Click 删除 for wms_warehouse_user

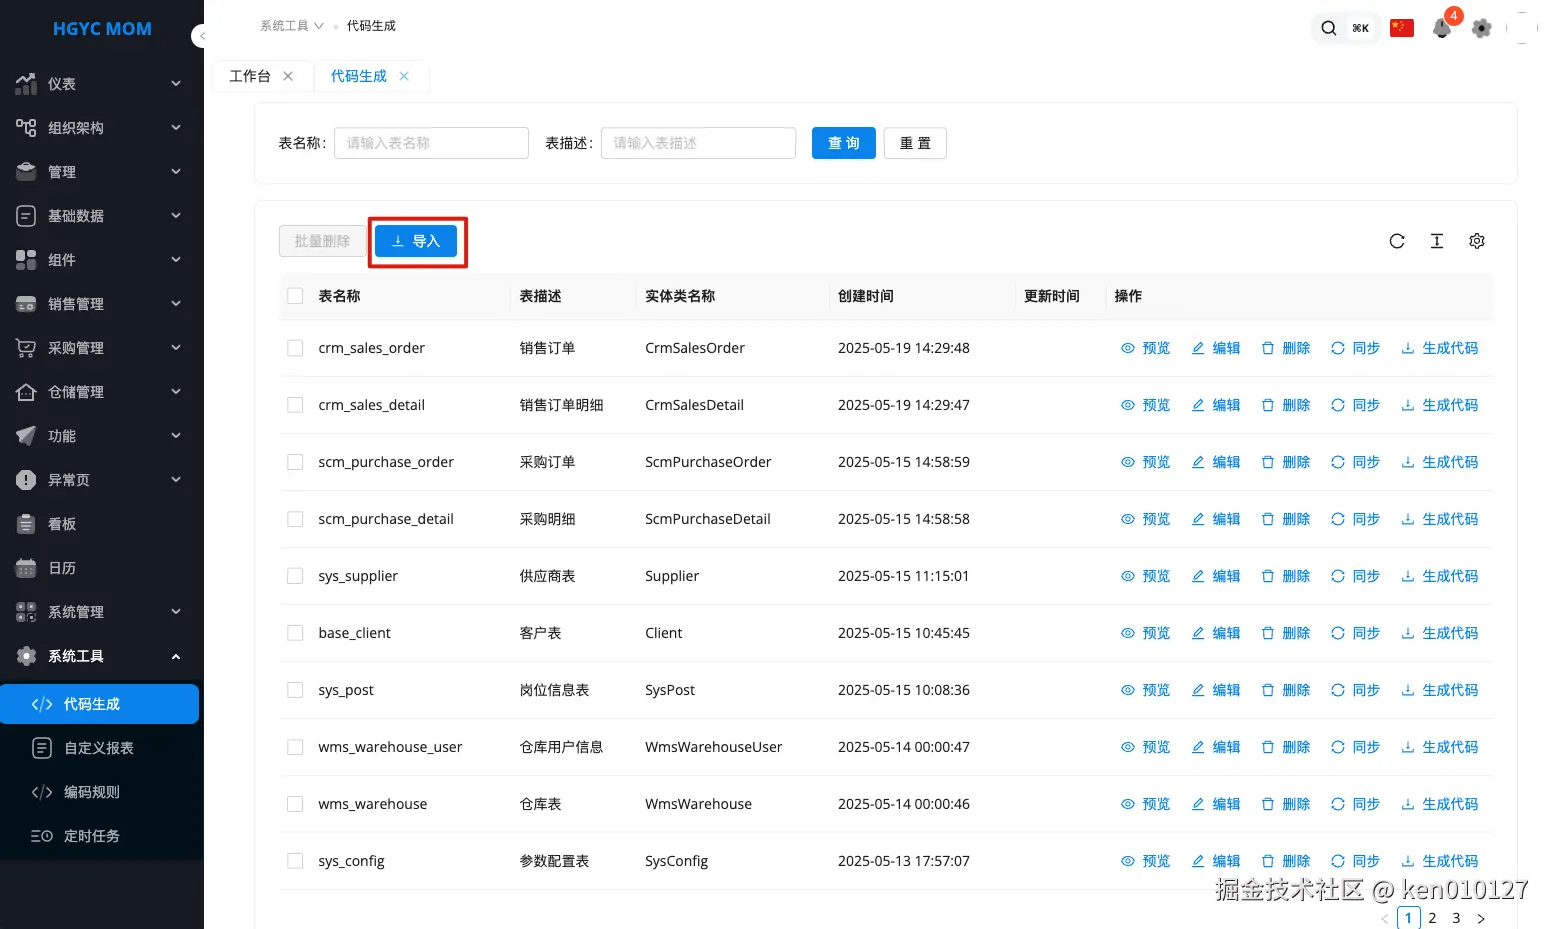1285,747
